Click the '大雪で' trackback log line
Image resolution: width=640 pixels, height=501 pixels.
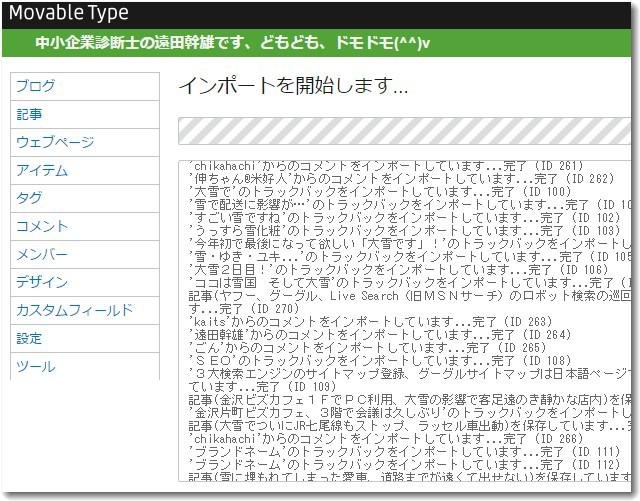click(x=380, y=192)
